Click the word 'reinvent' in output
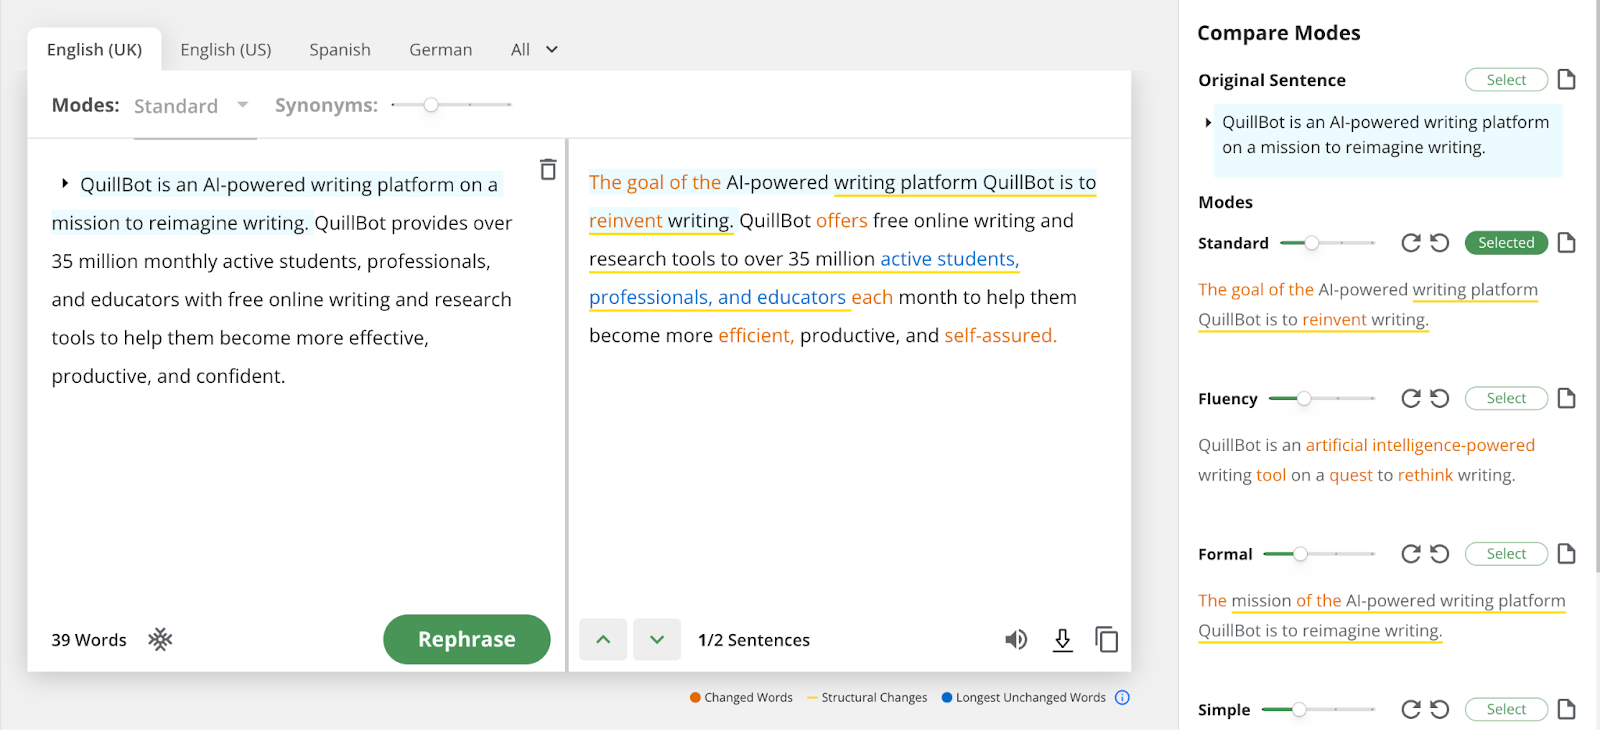This screenshot has width=1600, height=730. coord(626,221)
